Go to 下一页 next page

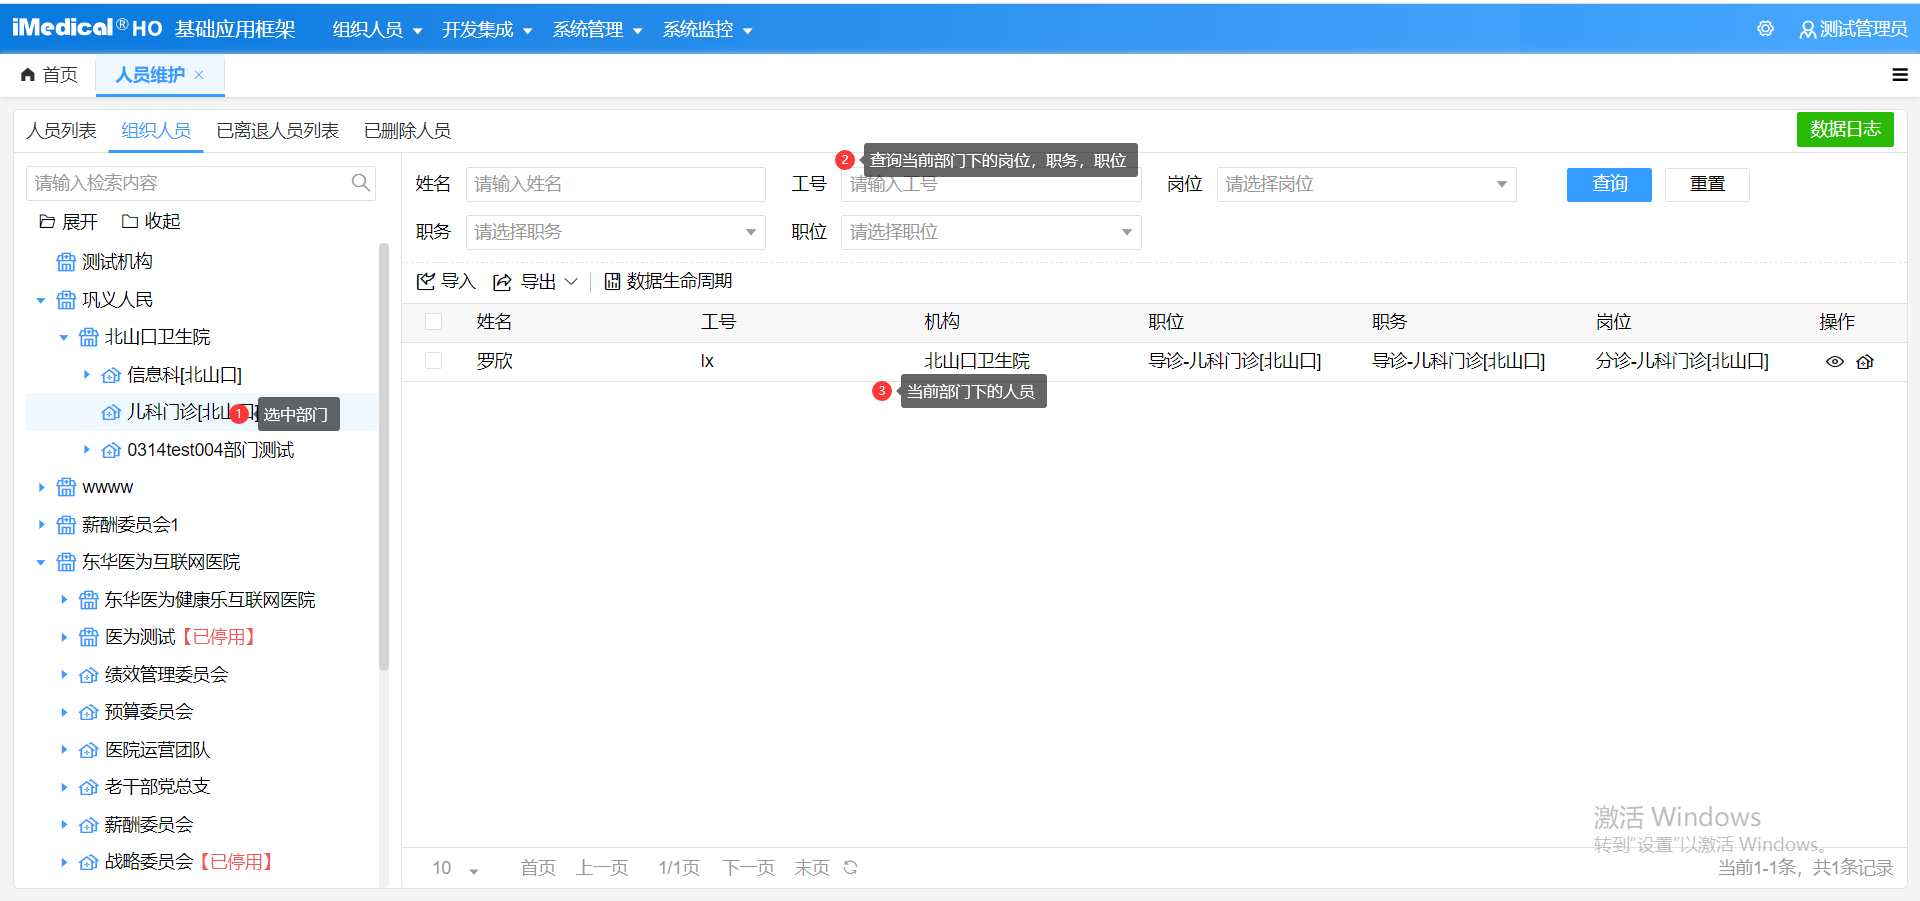748,868
